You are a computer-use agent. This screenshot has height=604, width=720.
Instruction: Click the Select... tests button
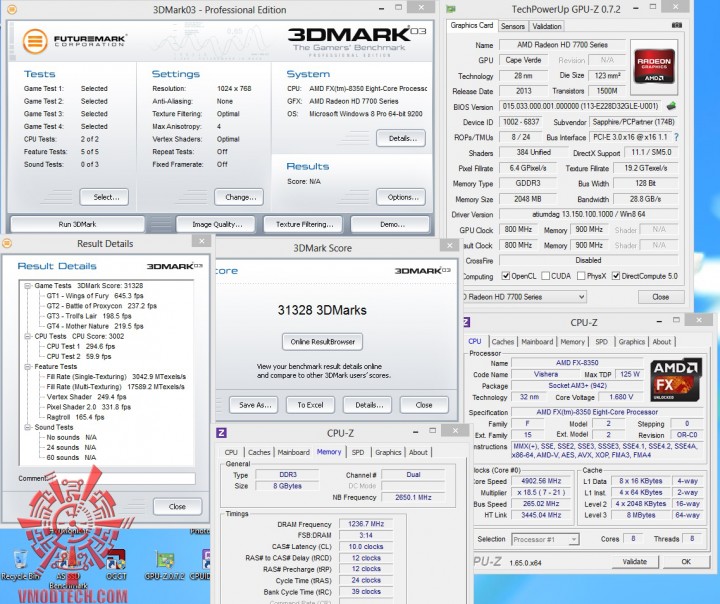click(x=104, y=197)
